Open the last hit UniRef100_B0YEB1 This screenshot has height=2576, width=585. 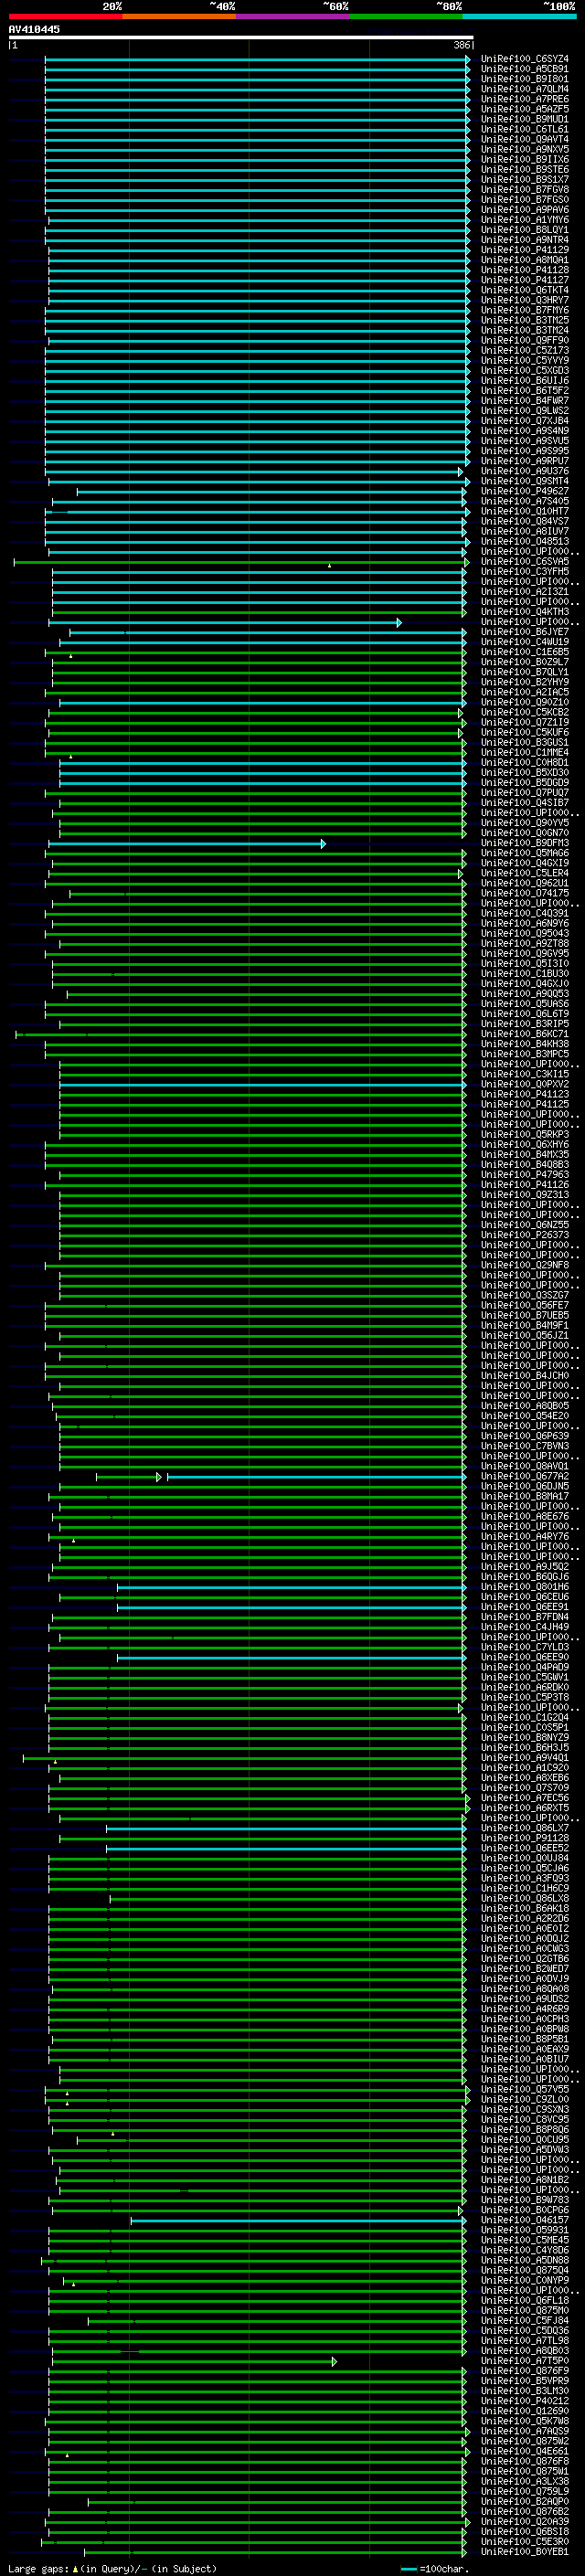click(524, 2552)
